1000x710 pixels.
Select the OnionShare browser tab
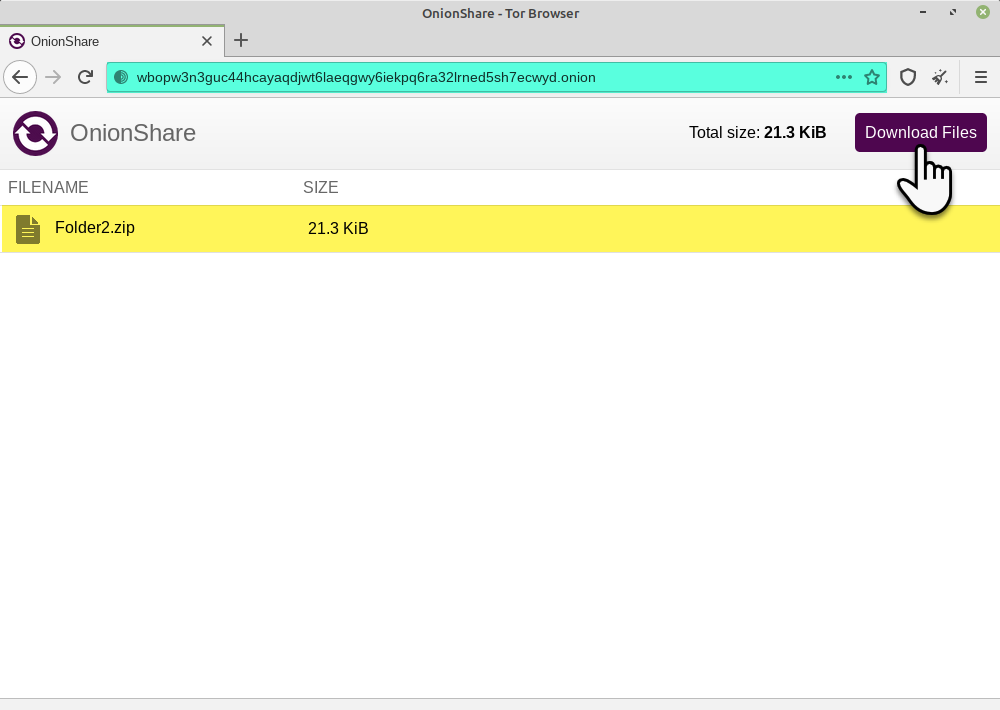[x=112, y=41]
